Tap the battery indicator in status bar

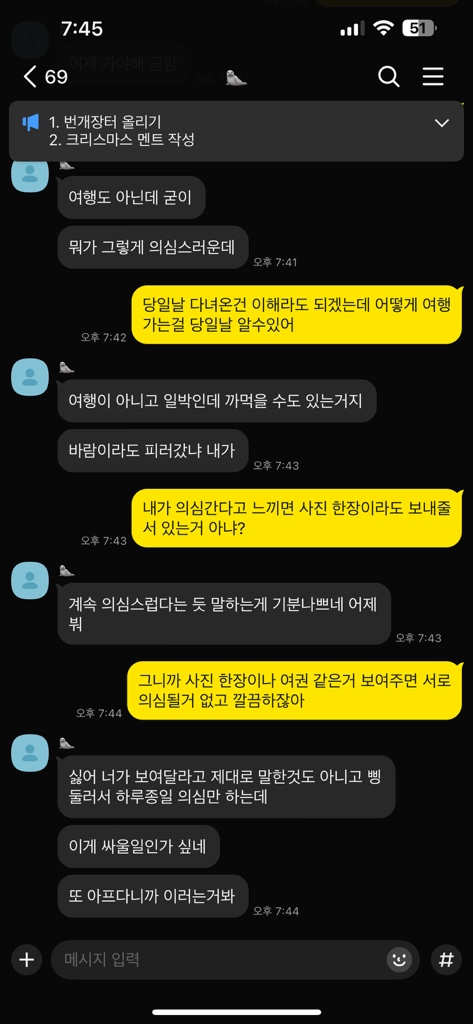tap(420, 29)
